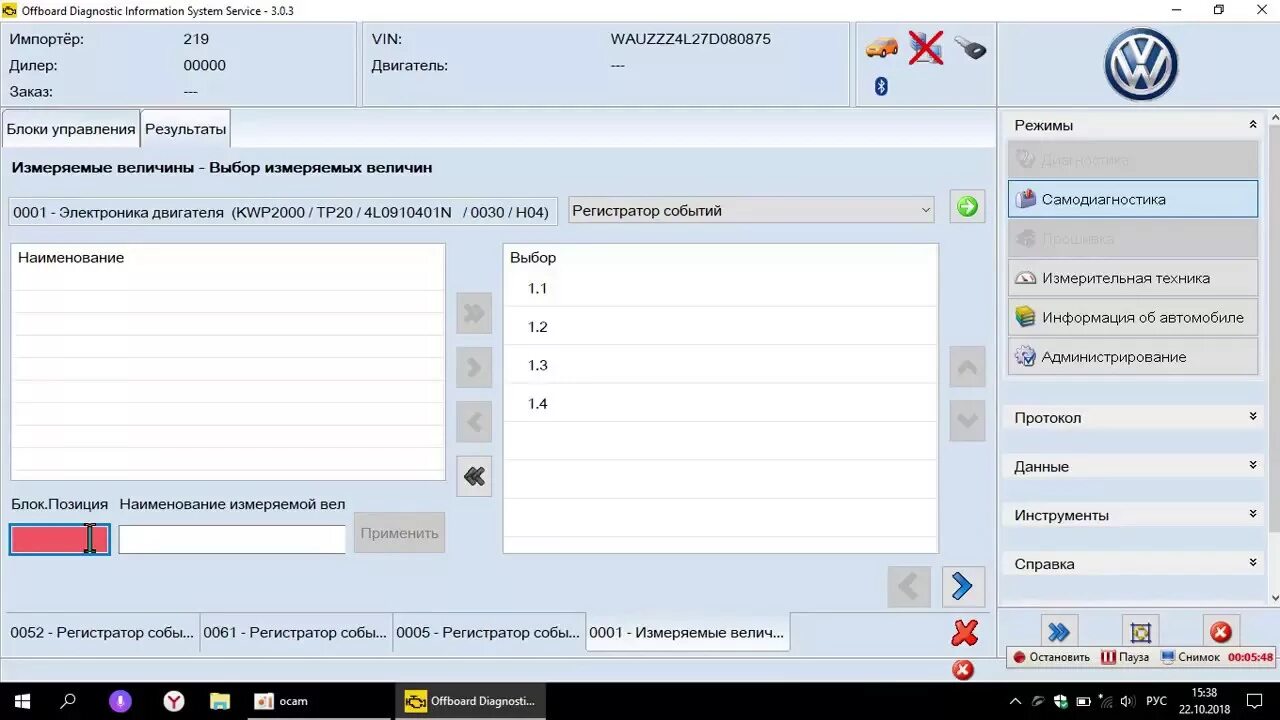Move item right with single arrow icon

point(473,367)
